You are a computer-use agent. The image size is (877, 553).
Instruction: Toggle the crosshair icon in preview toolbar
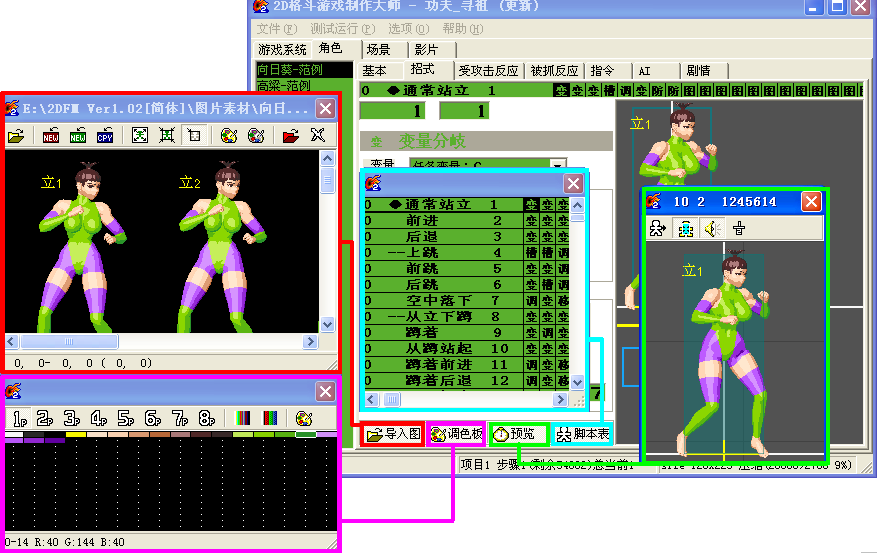click(739, 229)
